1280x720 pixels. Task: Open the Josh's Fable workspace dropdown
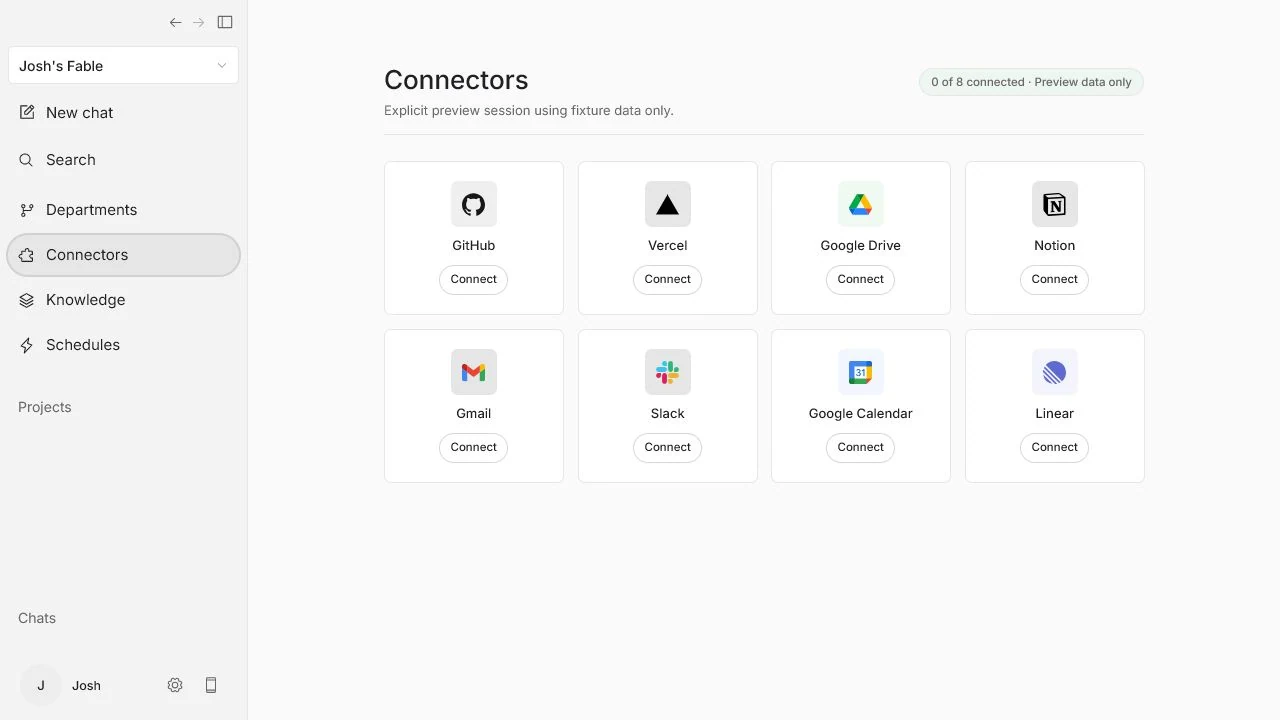pos(123,65)
